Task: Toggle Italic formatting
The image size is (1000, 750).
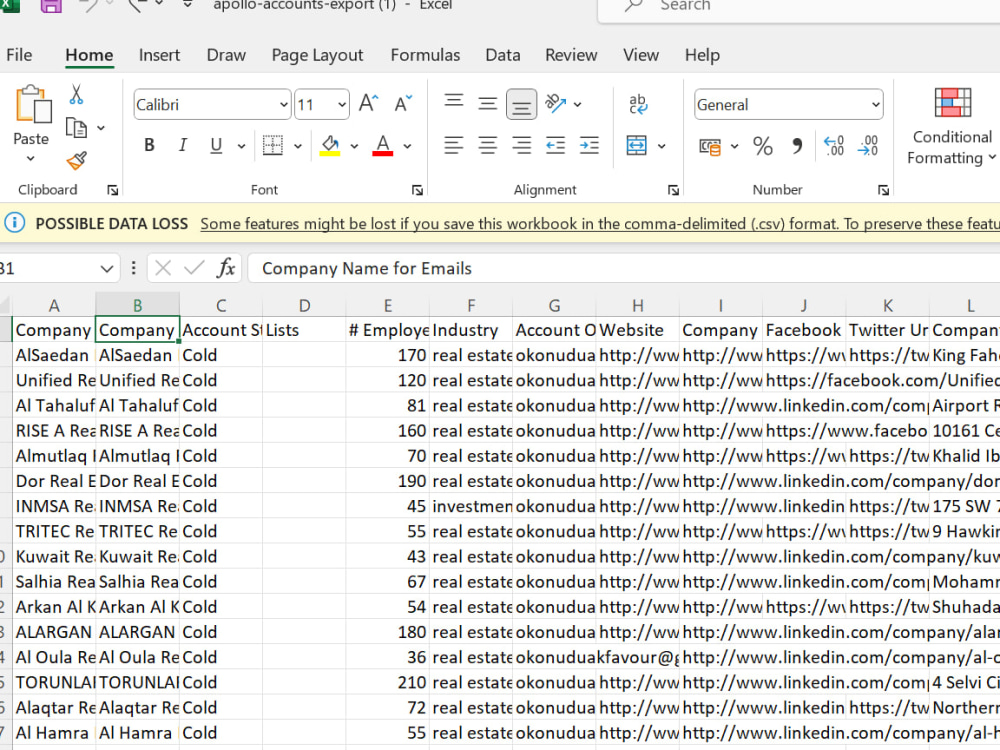Action: [183, 145]
